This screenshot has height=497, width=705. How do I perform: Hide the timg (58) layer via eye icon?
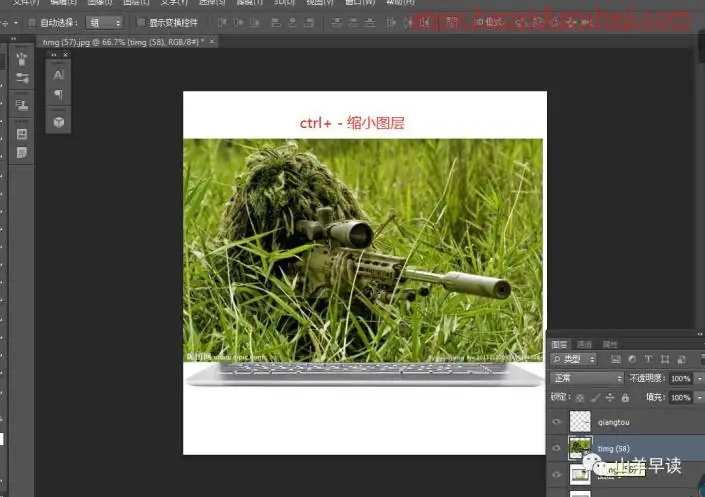click(557, 448)
